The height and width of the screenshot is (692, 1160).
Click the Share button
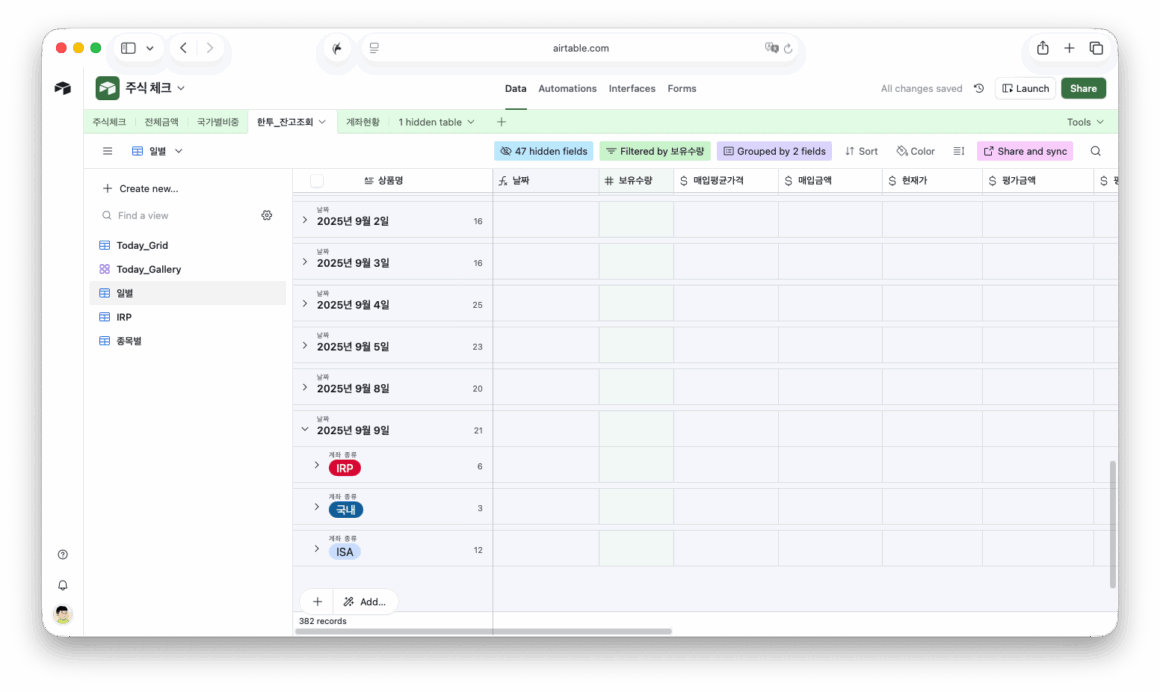[x=1083, y=89]
